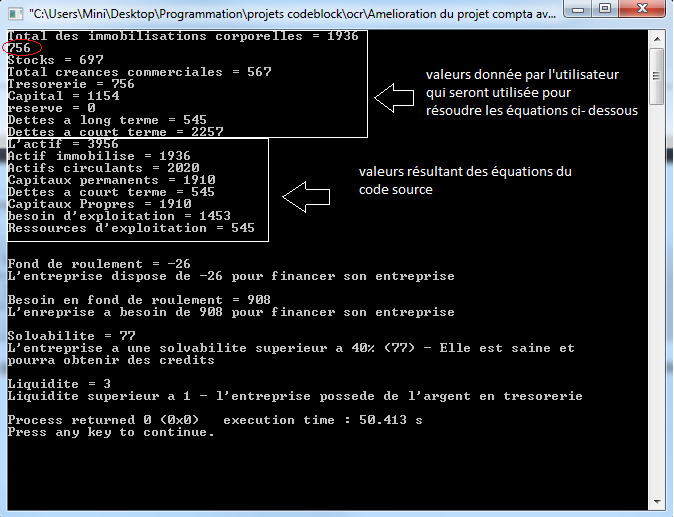
Task: Click the 'Tresorerie = 756' line
Action: (71, 84)
